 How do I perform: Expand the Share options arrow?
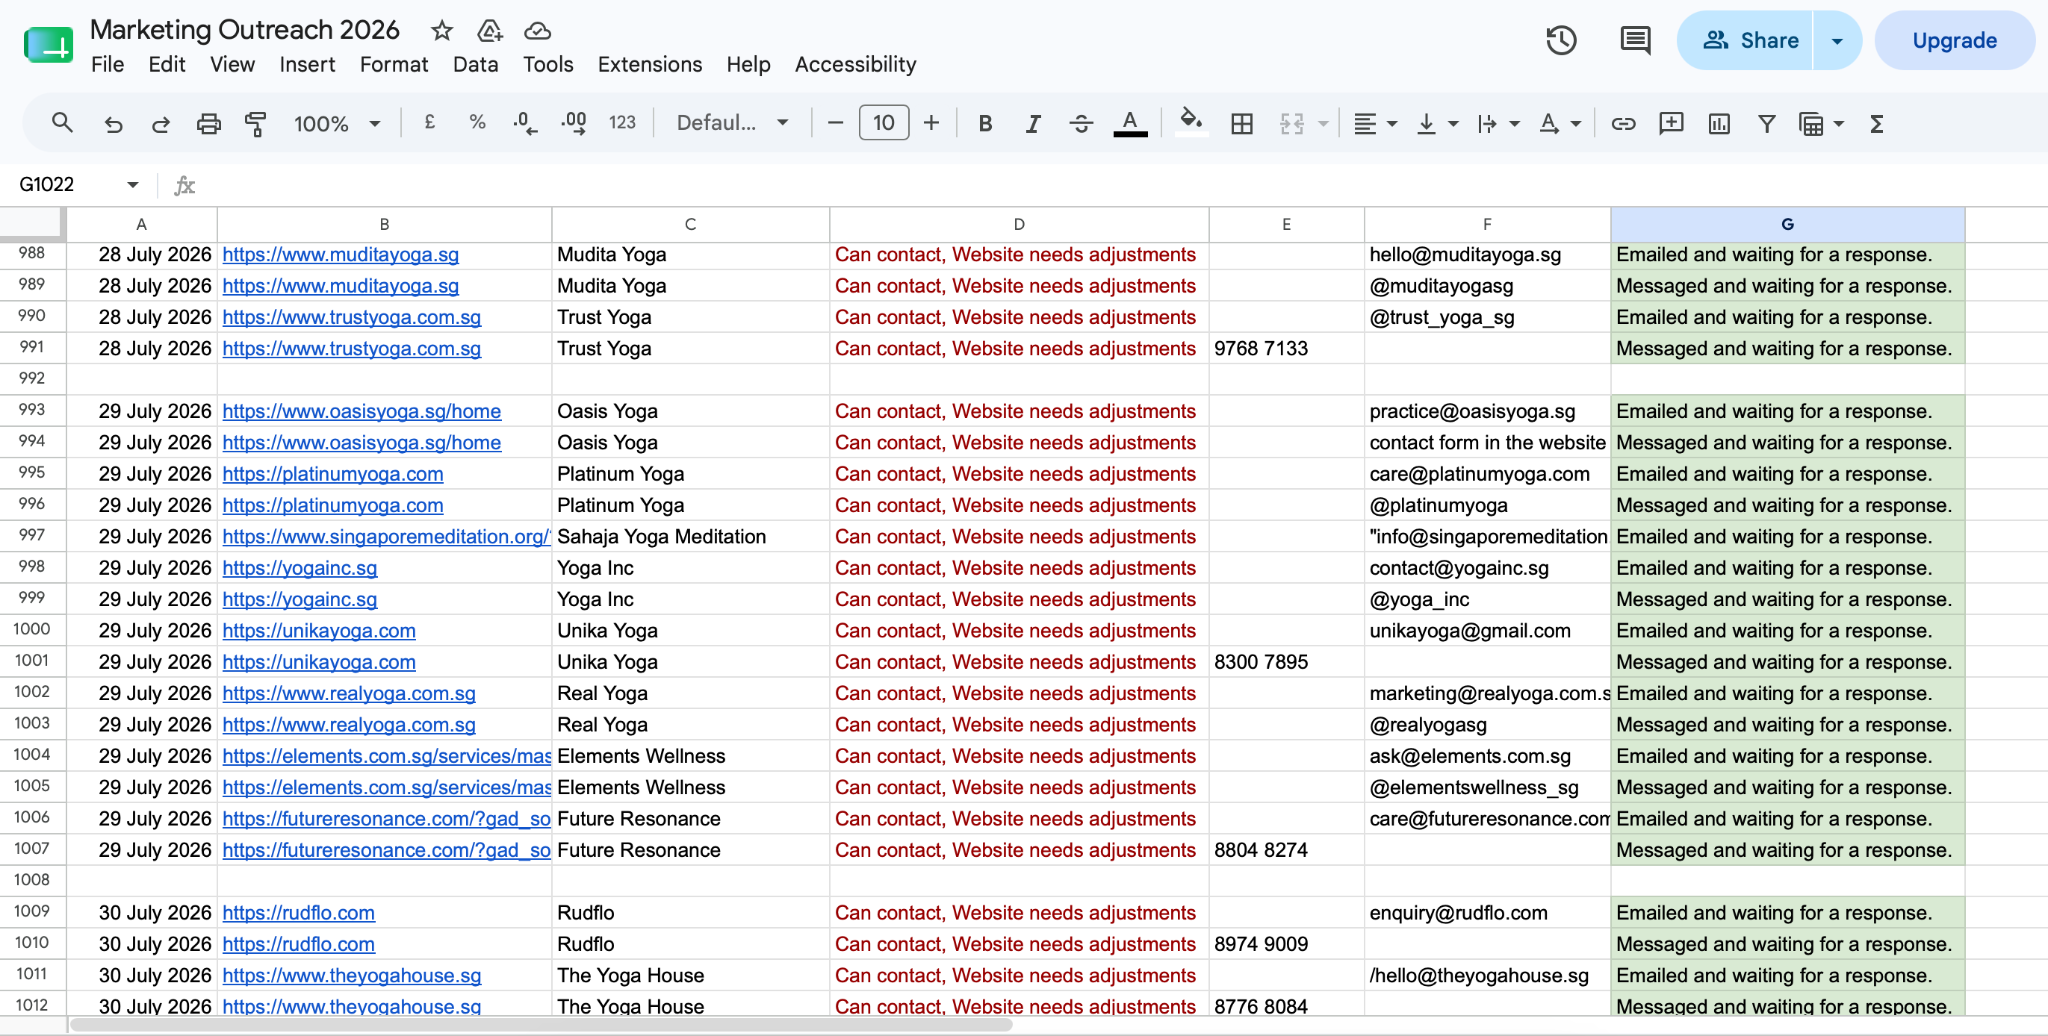pos(1837,40)
